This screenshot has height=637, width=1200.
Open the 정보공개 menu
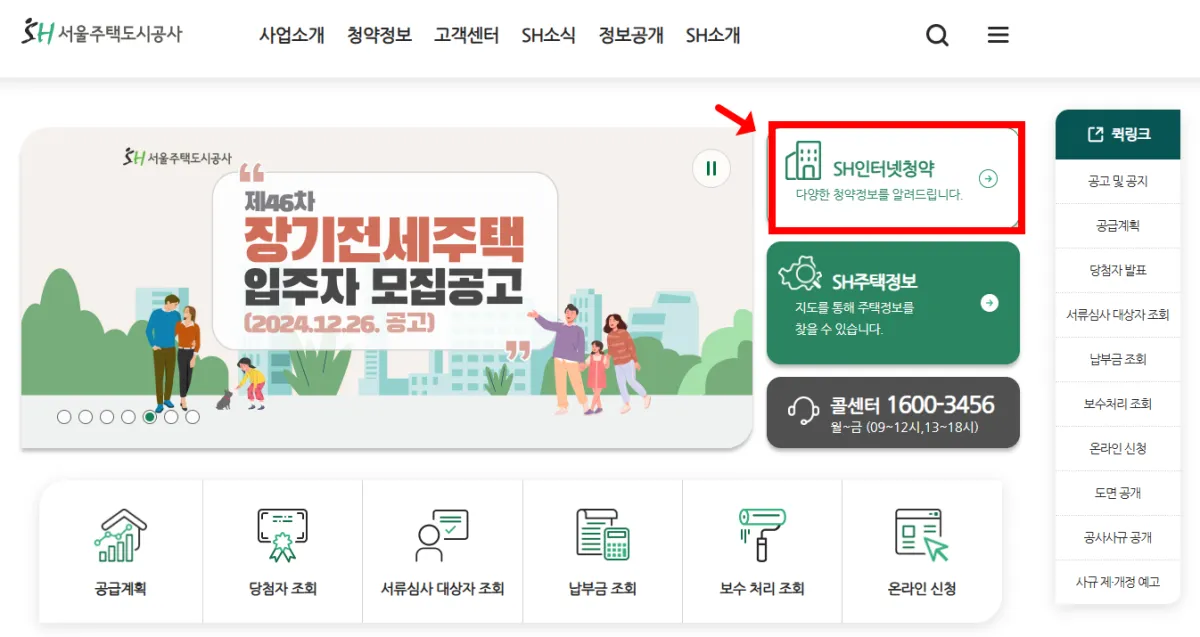631,35
